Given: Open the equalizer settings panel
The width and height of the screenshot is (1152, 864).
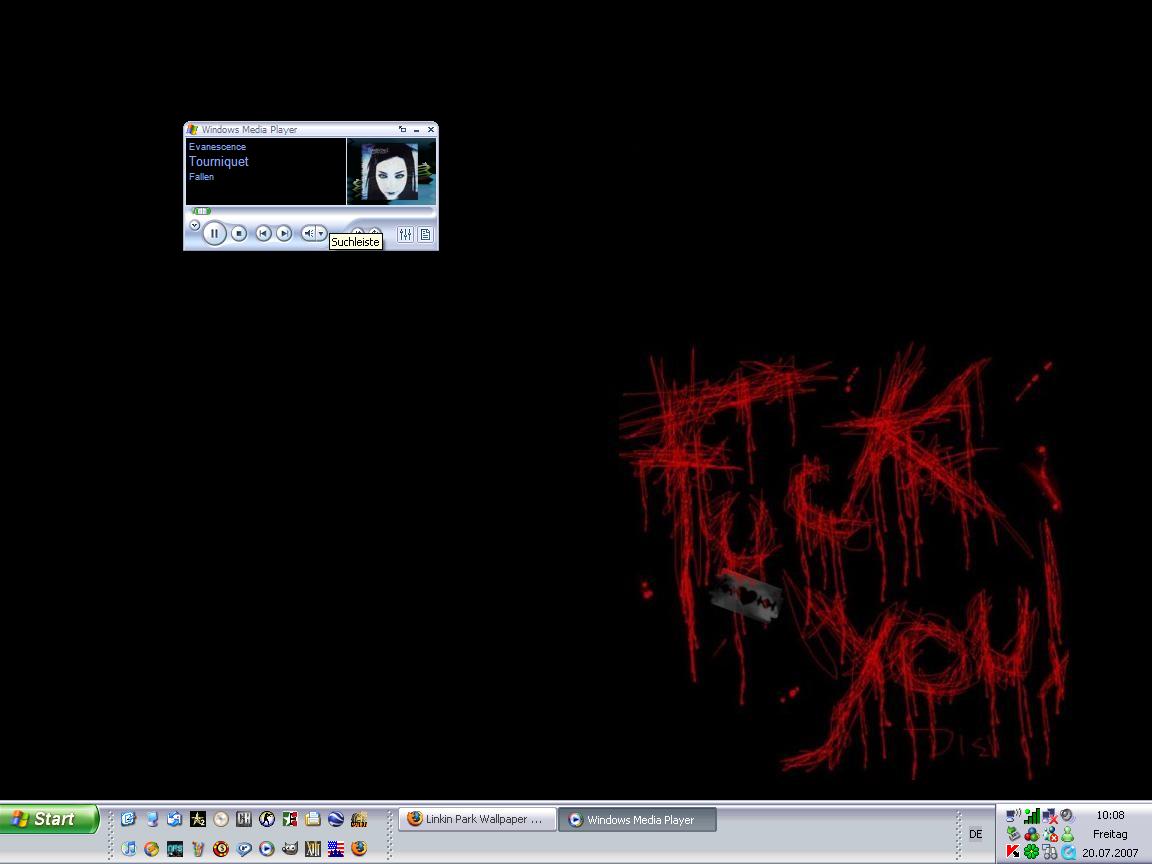Looking at the screenshot, I should point(405,234).
